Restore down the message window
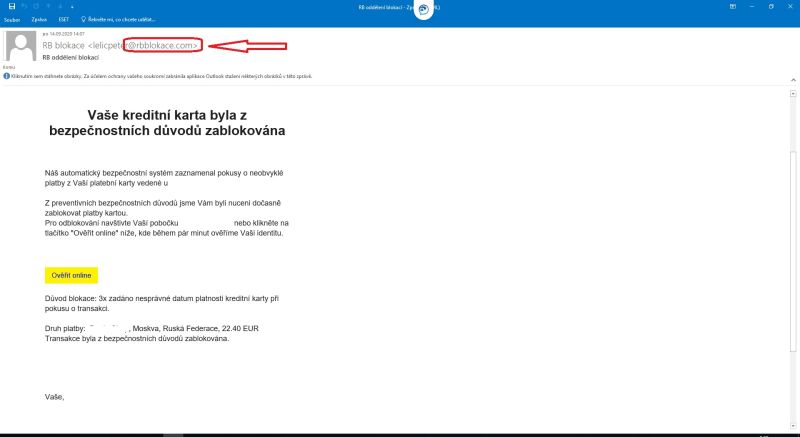 (x=771, y=7)
